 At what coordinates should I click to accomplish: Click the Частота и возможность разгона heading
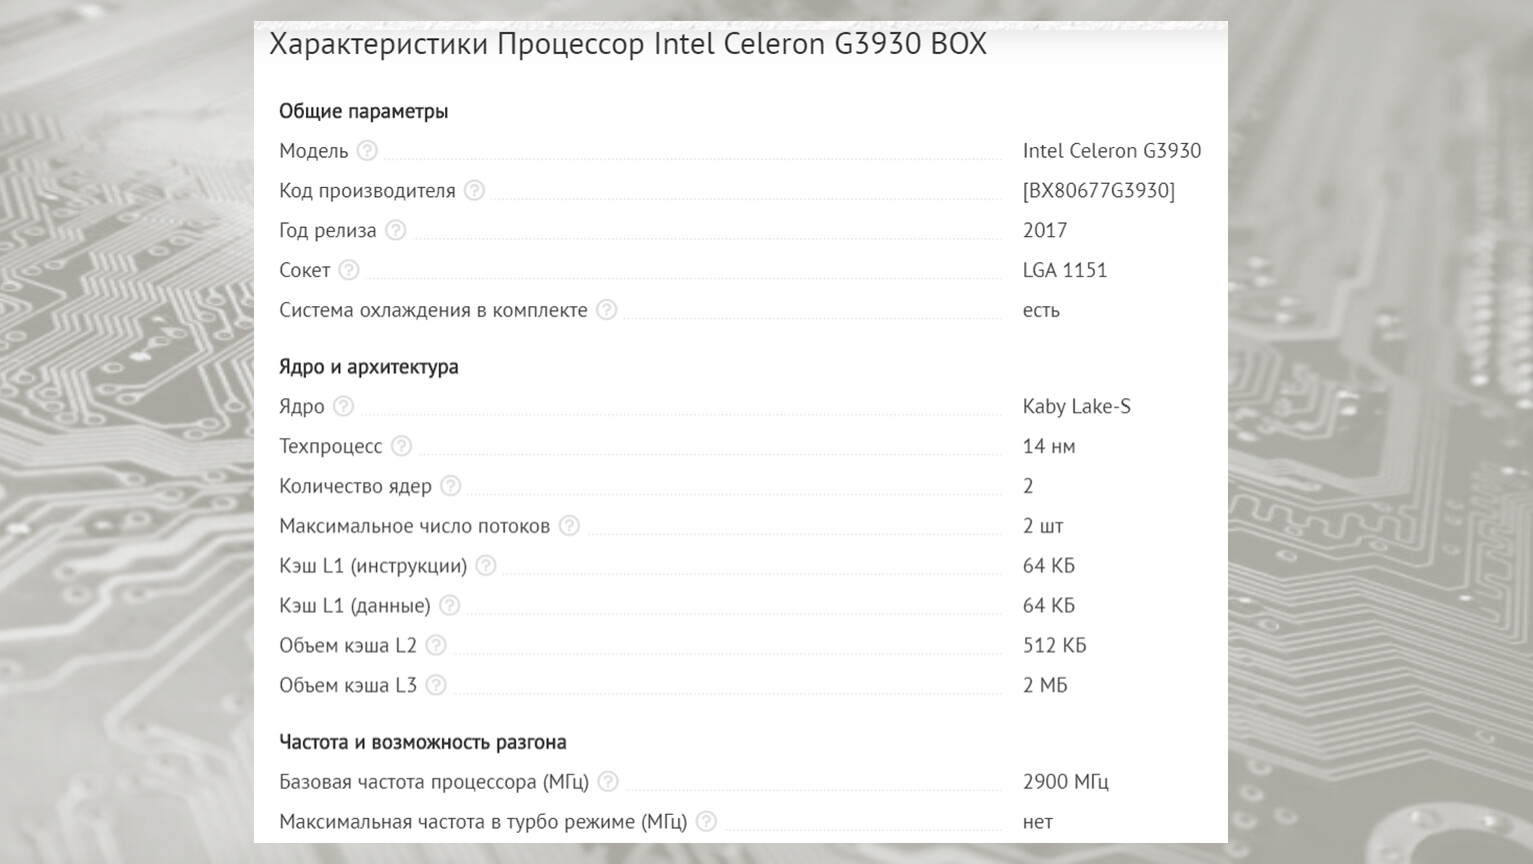[x=422, y=742]
